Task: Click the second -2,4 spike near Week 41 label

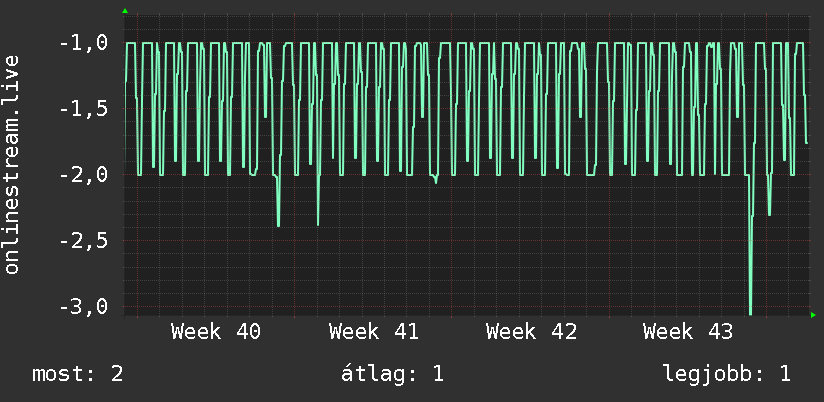Action: tap(318, 222)
